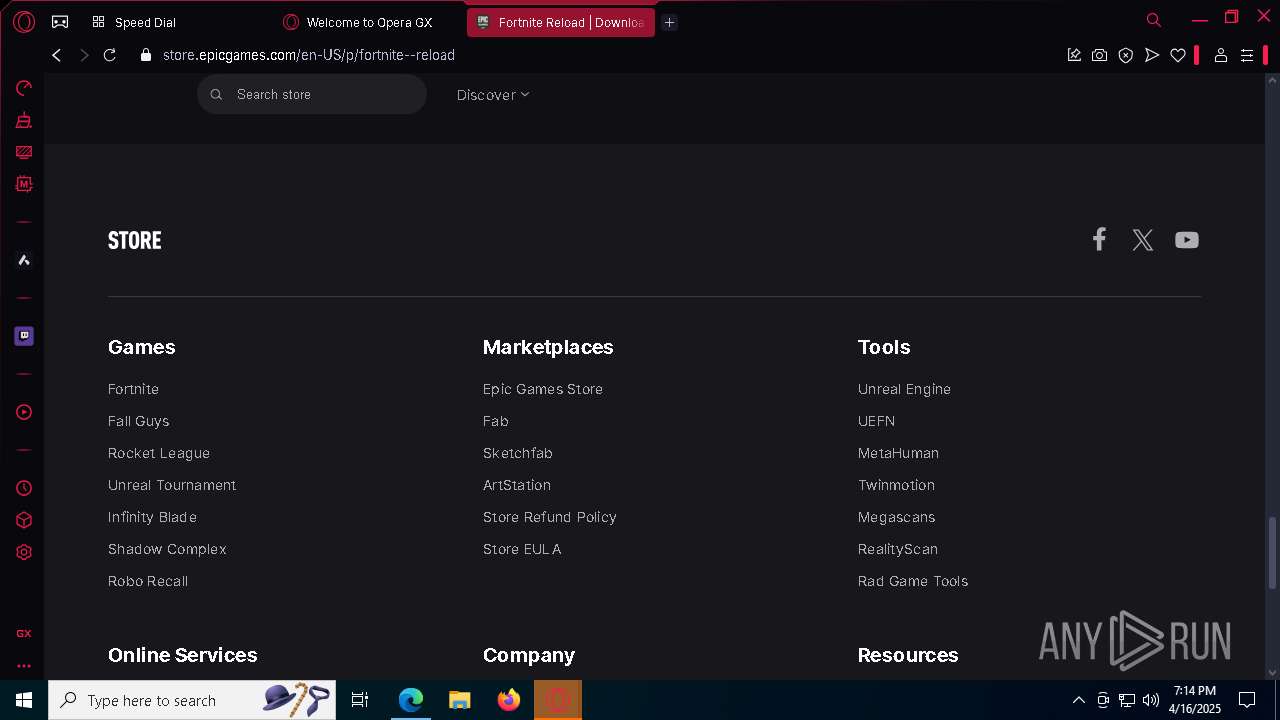Open the MetaHuman link

pyautogui.click(x=898, y=453)
